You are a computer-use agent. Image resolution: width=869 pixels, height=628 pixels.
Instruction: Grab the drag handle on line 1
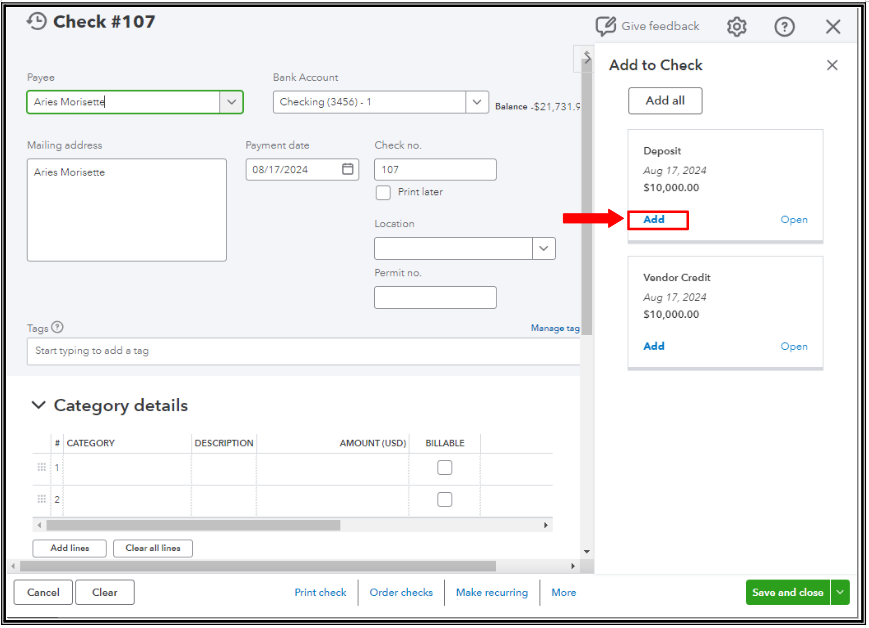(41, 467)
